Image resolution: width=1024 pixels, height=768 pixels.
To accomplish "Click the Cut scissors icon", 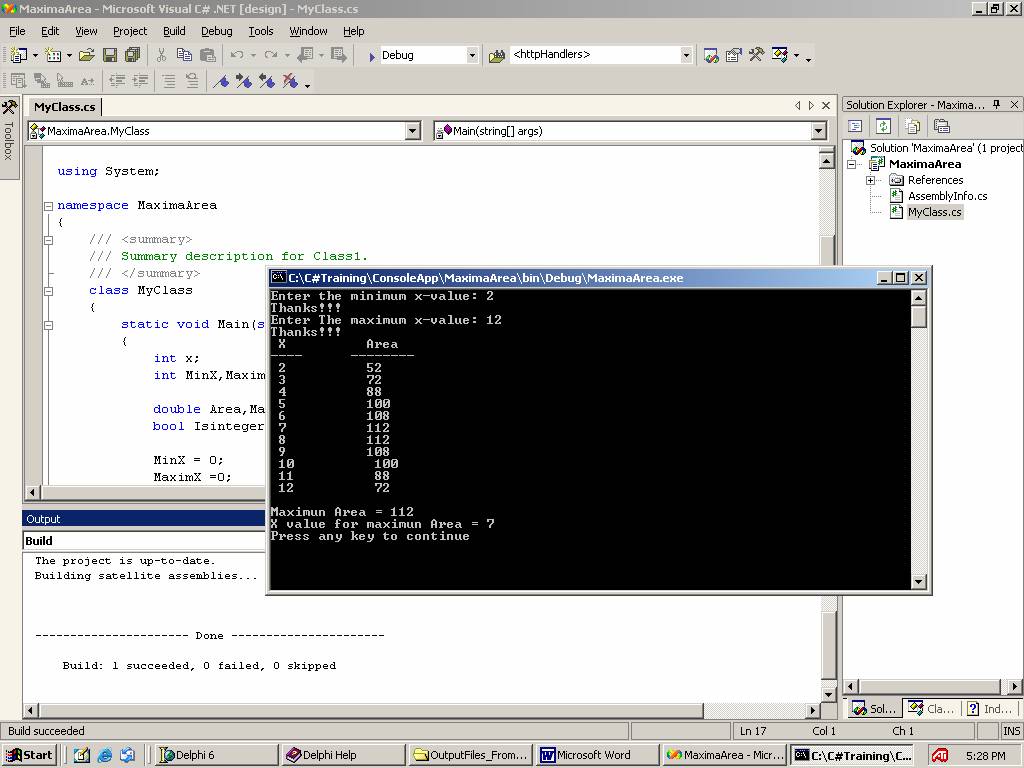I will [x=161, y=56].
